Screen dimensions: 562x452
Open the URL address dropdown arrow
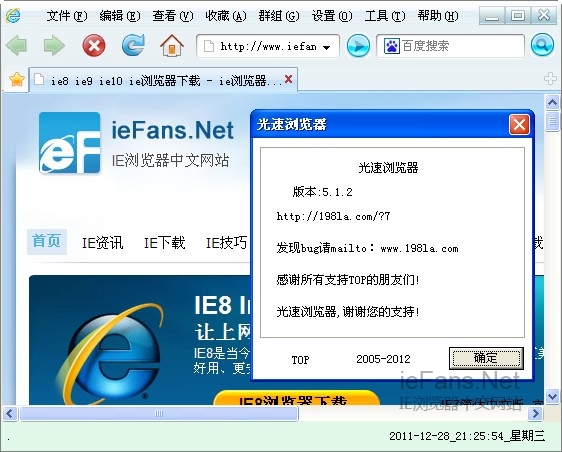327,47
